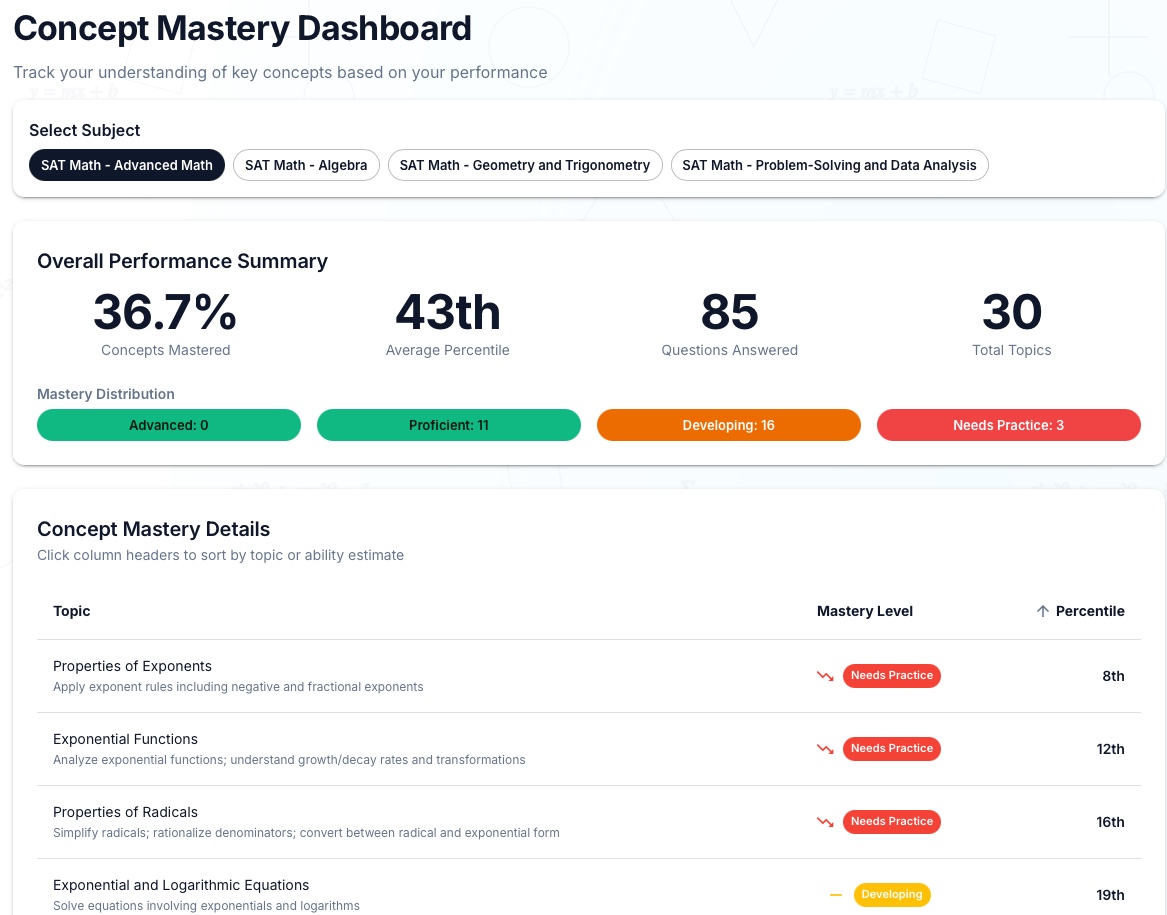This screenshot has height=915, width=1167.
Task: Choose SAT Math - Problem-Solving and Data Analysis
Action: point(829,165)
